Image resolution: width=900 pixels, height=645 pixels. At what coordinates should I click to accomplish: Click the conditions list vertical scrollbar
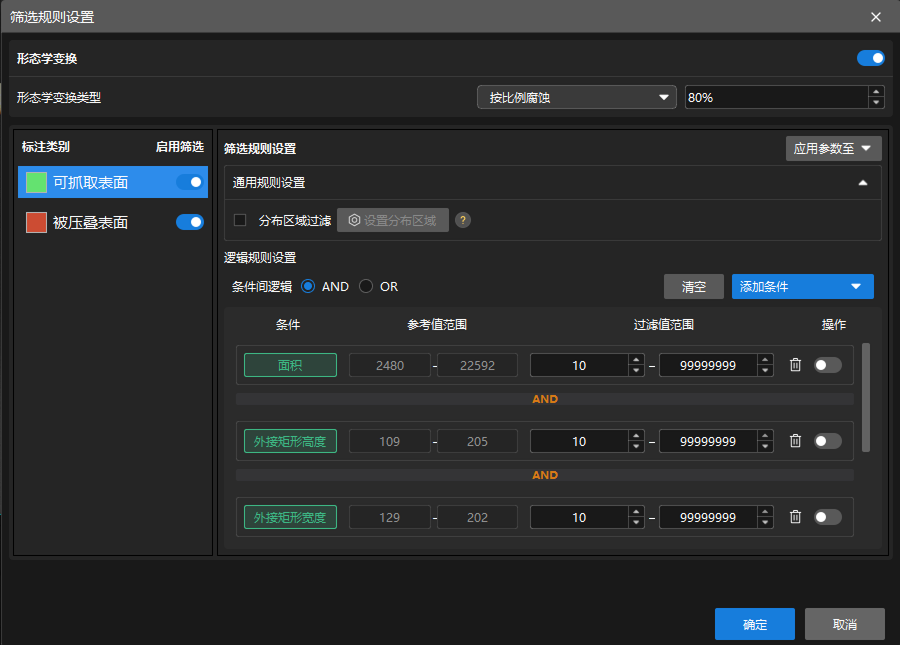coord(866,397)
